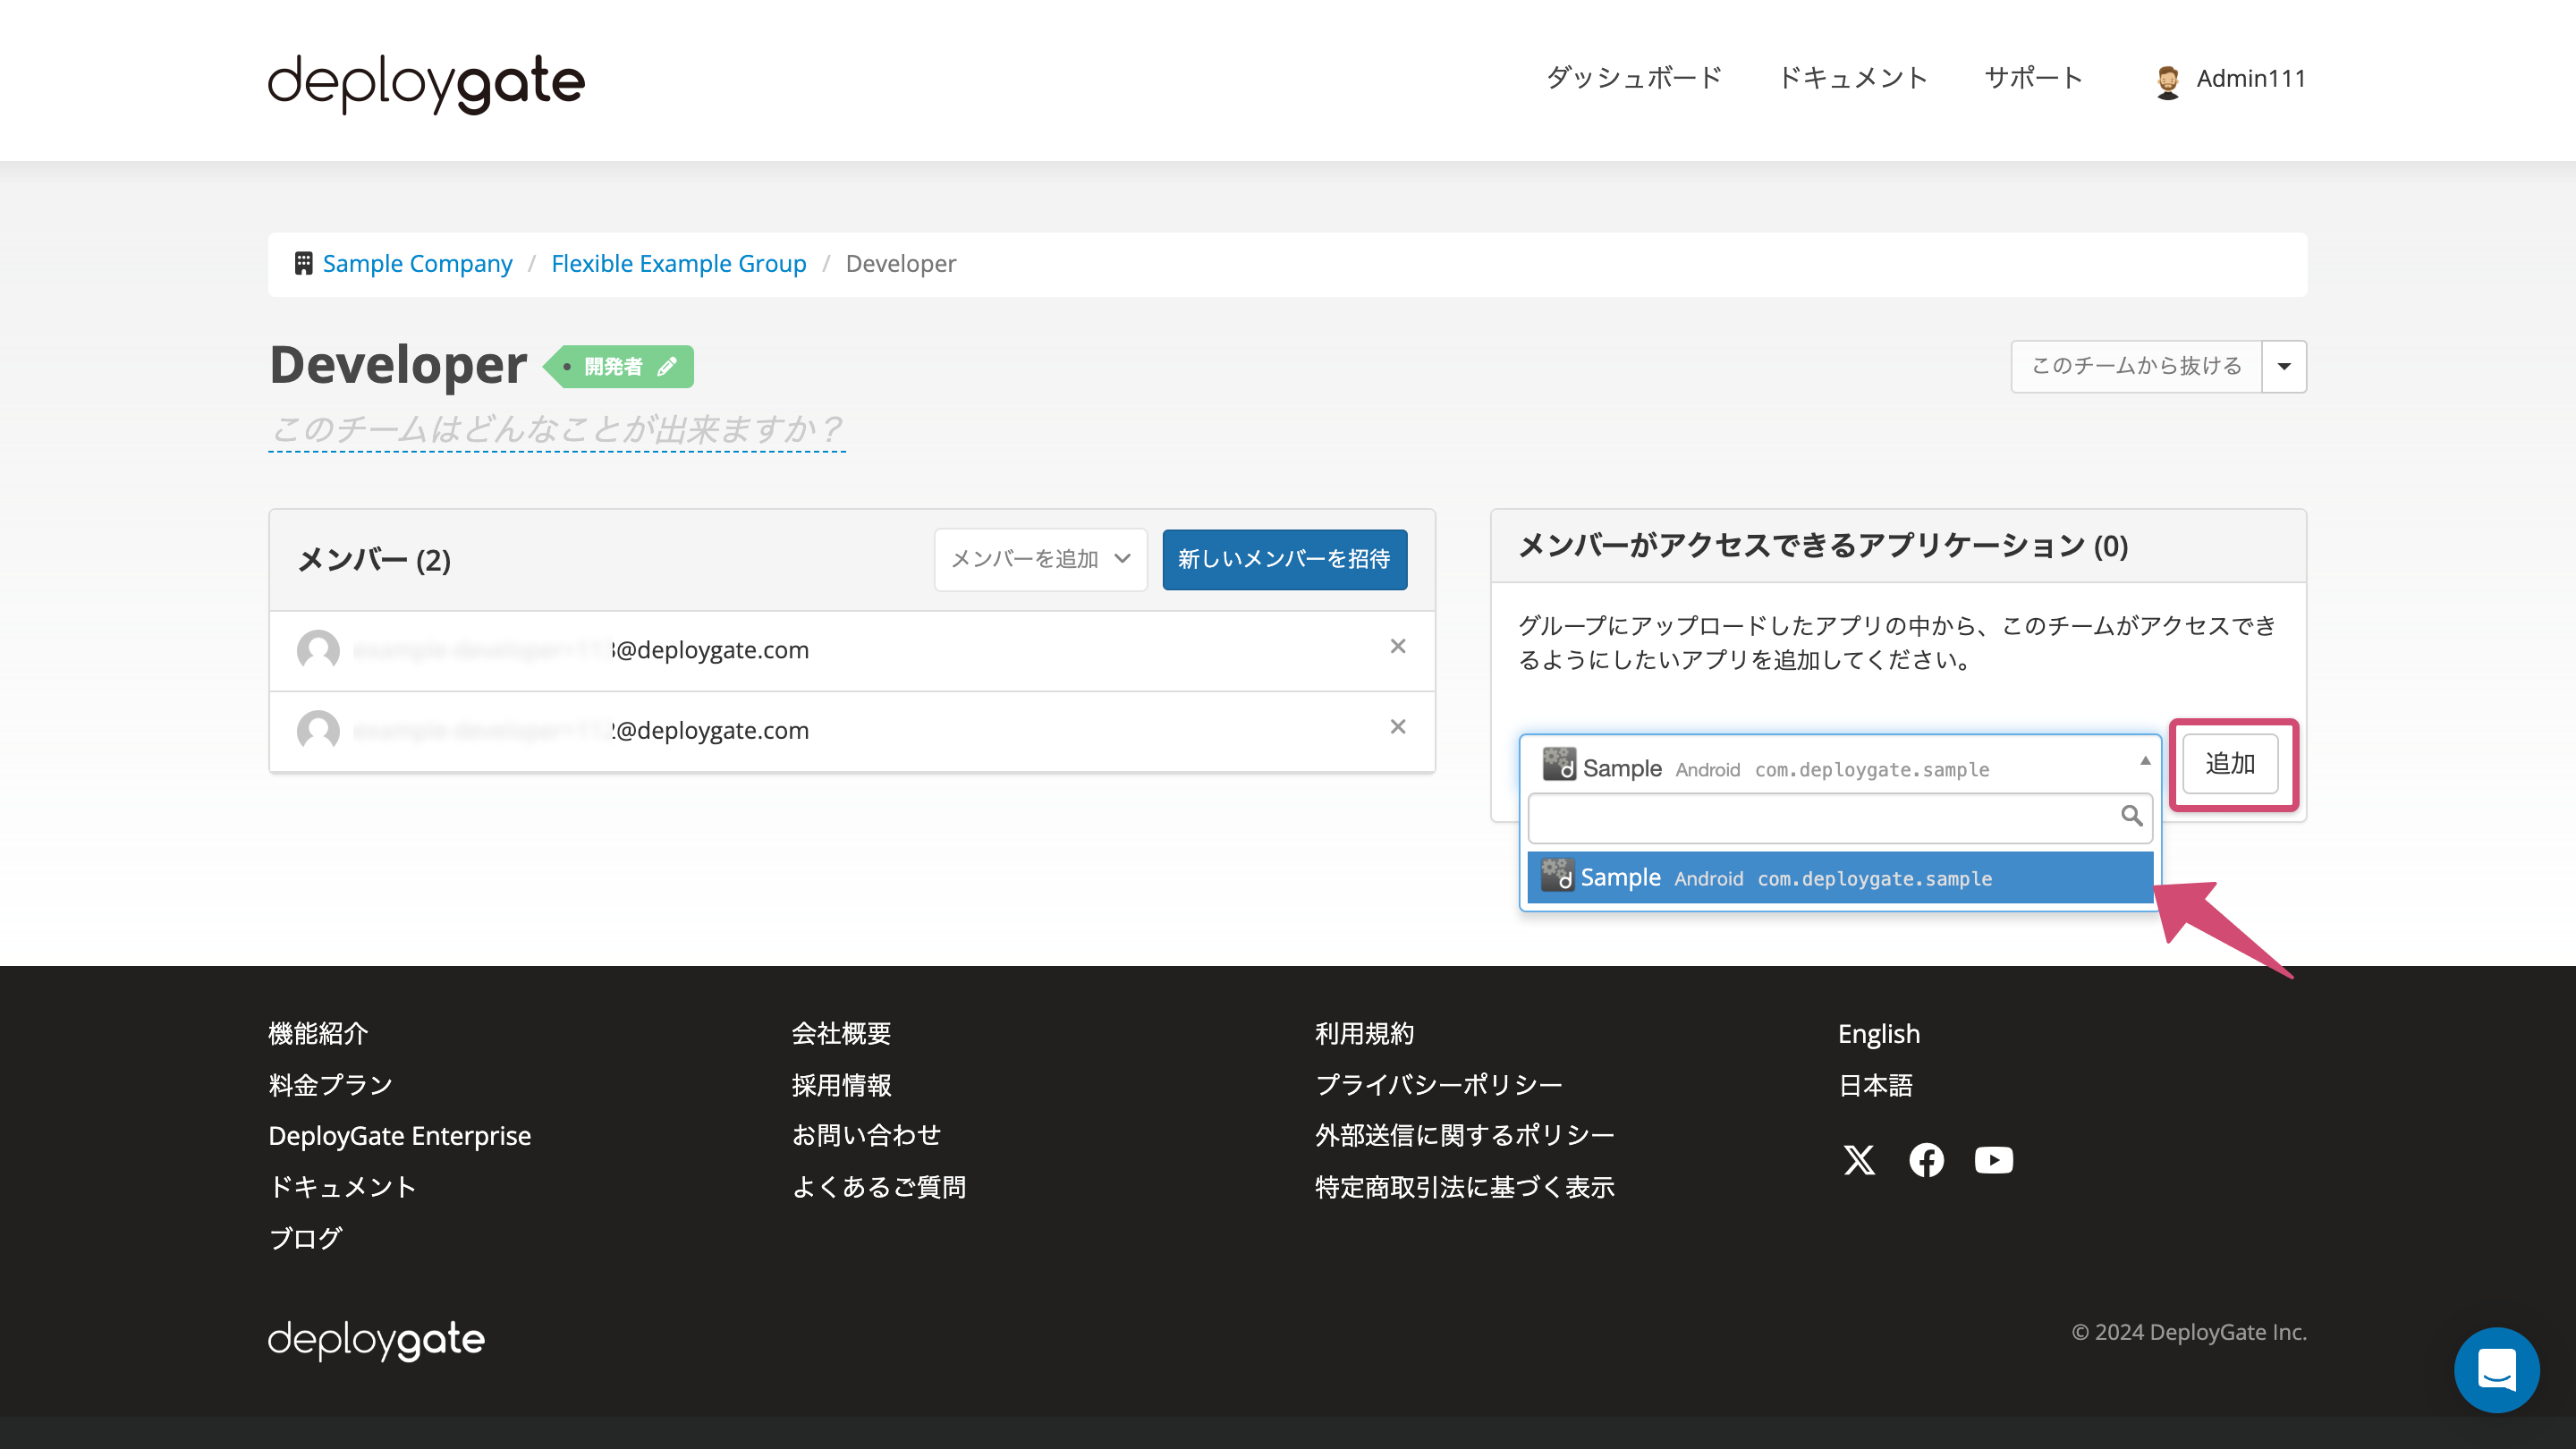The image size is (2576, 1449).
Task: Open the ダッシュボード menu item
Action: click(1634, 77)
